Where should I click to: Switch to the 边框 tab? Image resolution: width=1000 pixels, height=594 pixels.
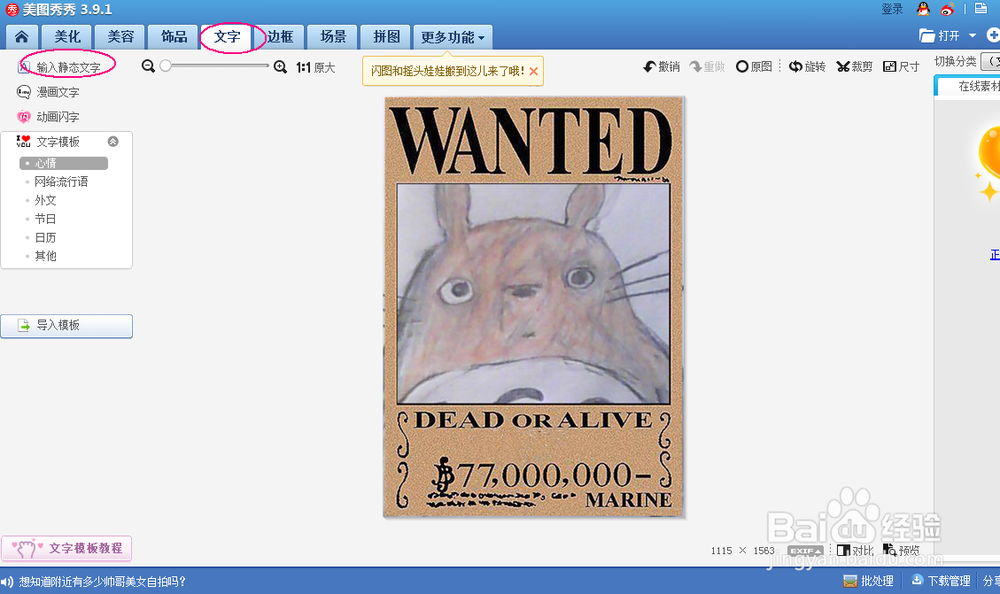[x=280, y=37]
